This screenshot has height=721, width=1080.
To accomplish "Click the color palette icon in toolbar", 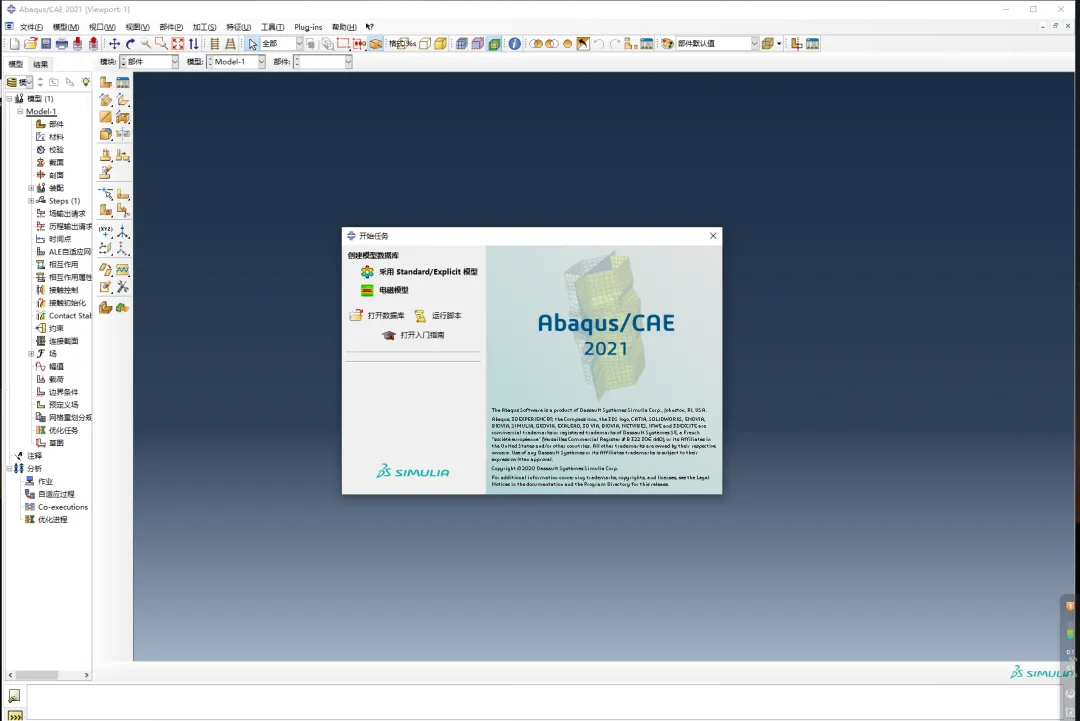I will tap(668, 44).
